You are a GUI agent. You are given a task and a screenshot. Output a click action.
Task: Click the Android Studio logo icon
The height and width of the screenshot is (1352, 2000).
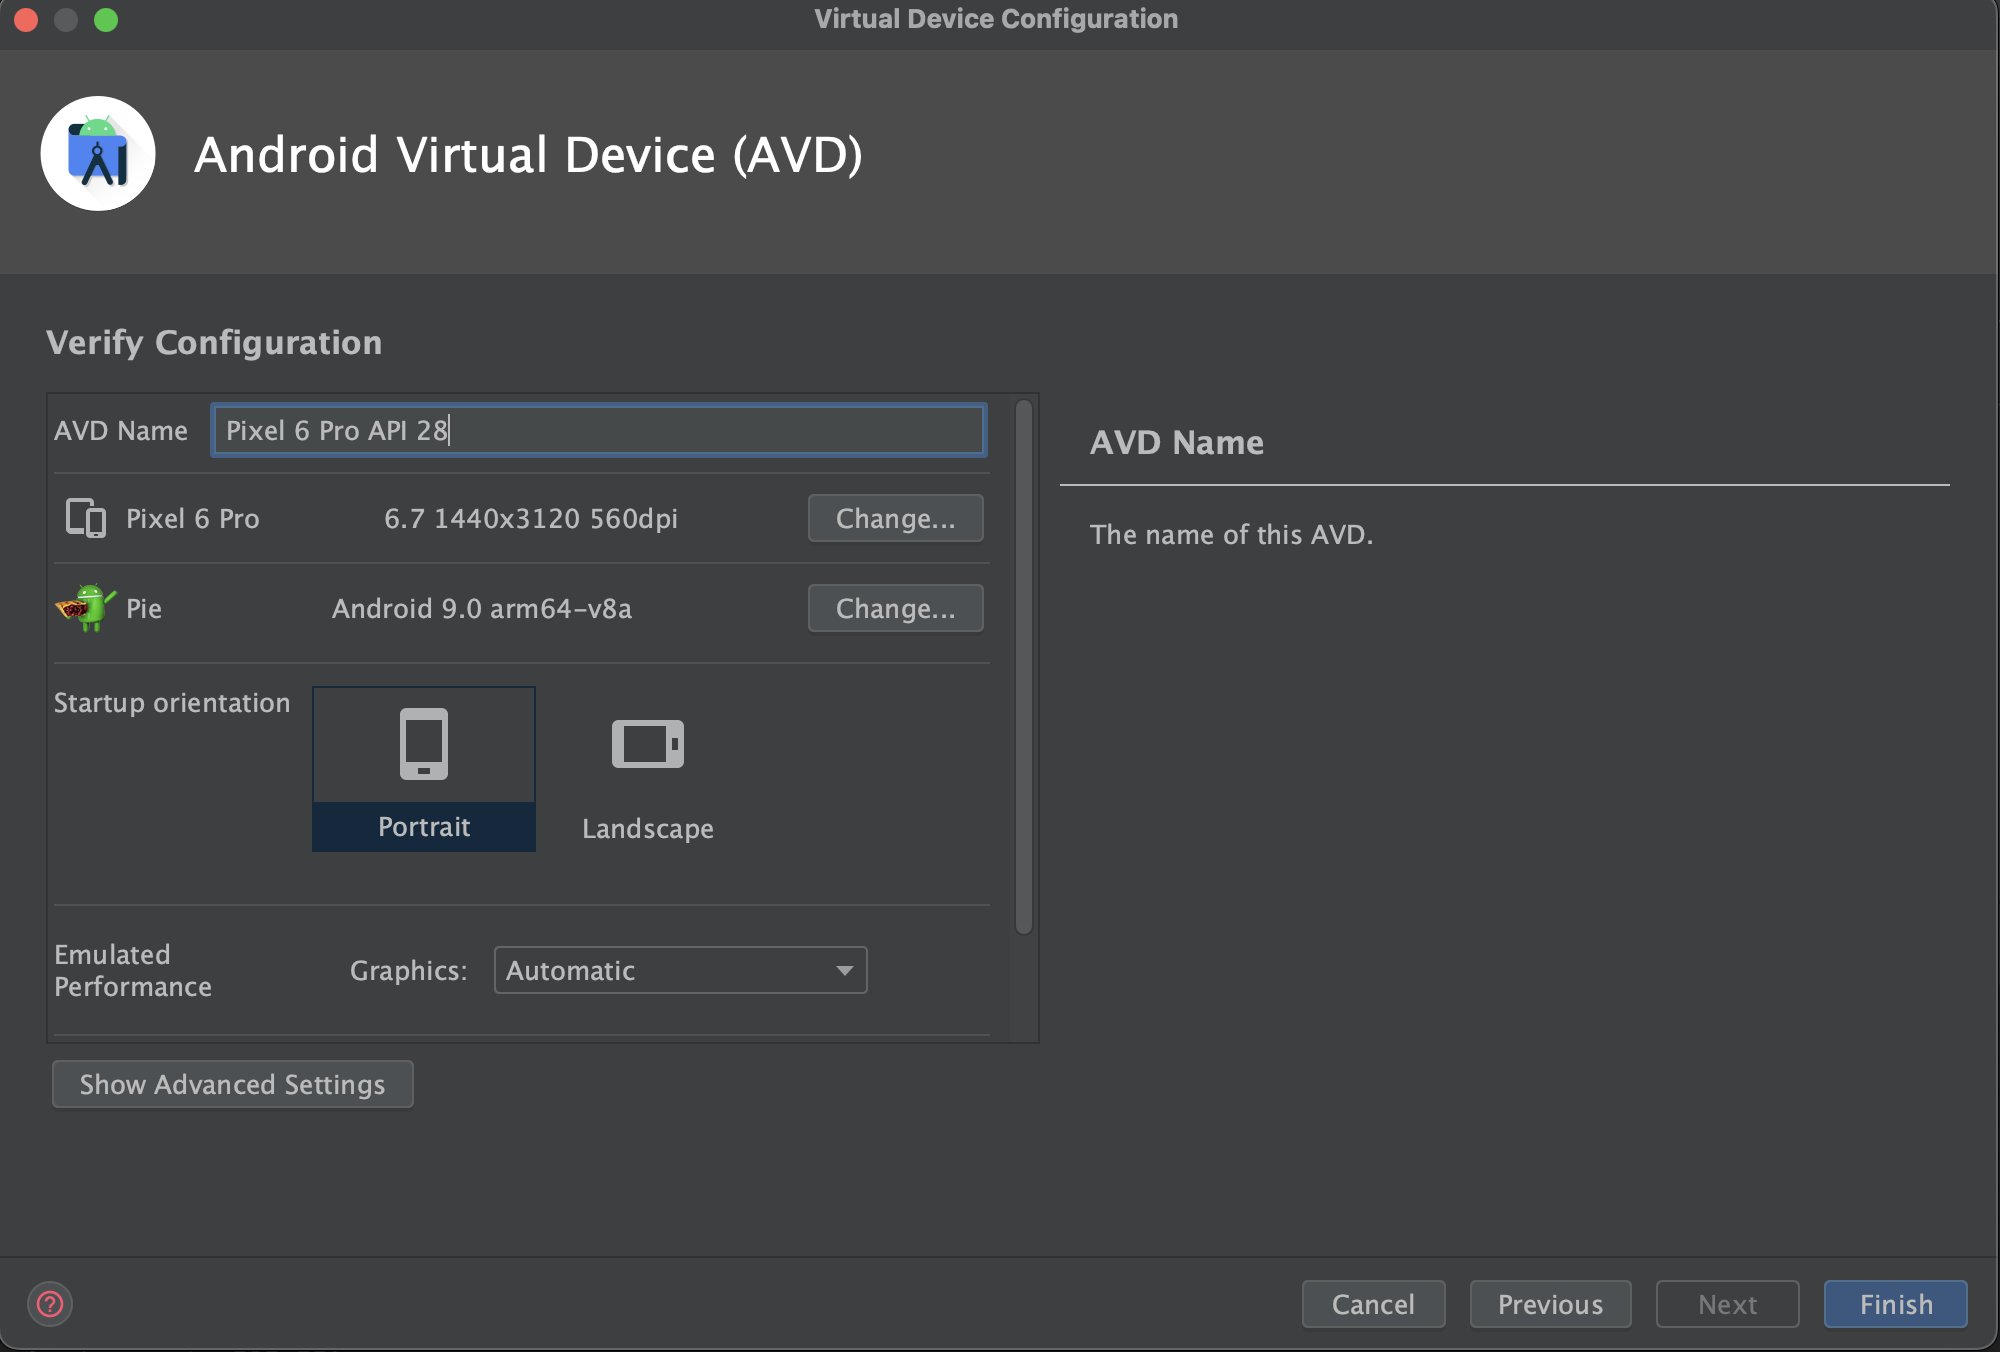point(98,154)
